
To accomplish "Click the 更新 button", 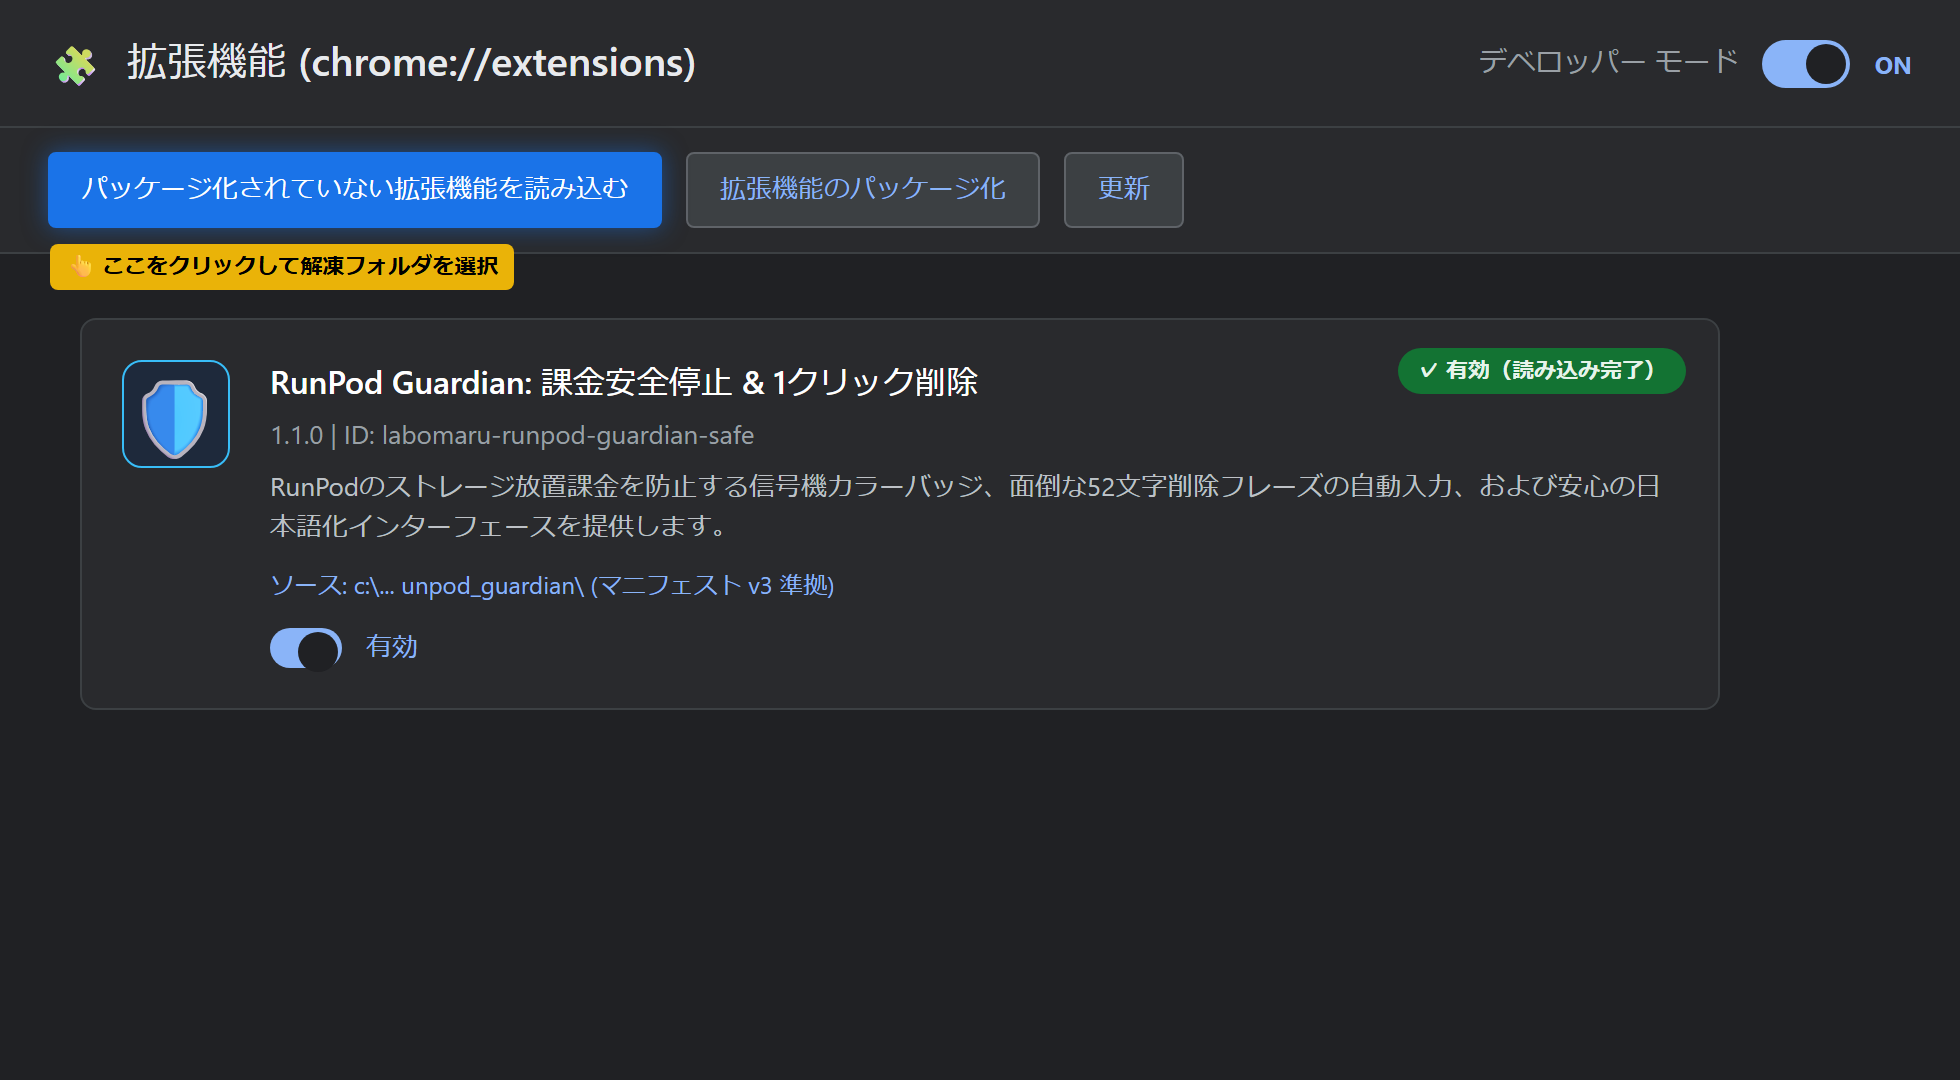I will tap(1124, 190).
